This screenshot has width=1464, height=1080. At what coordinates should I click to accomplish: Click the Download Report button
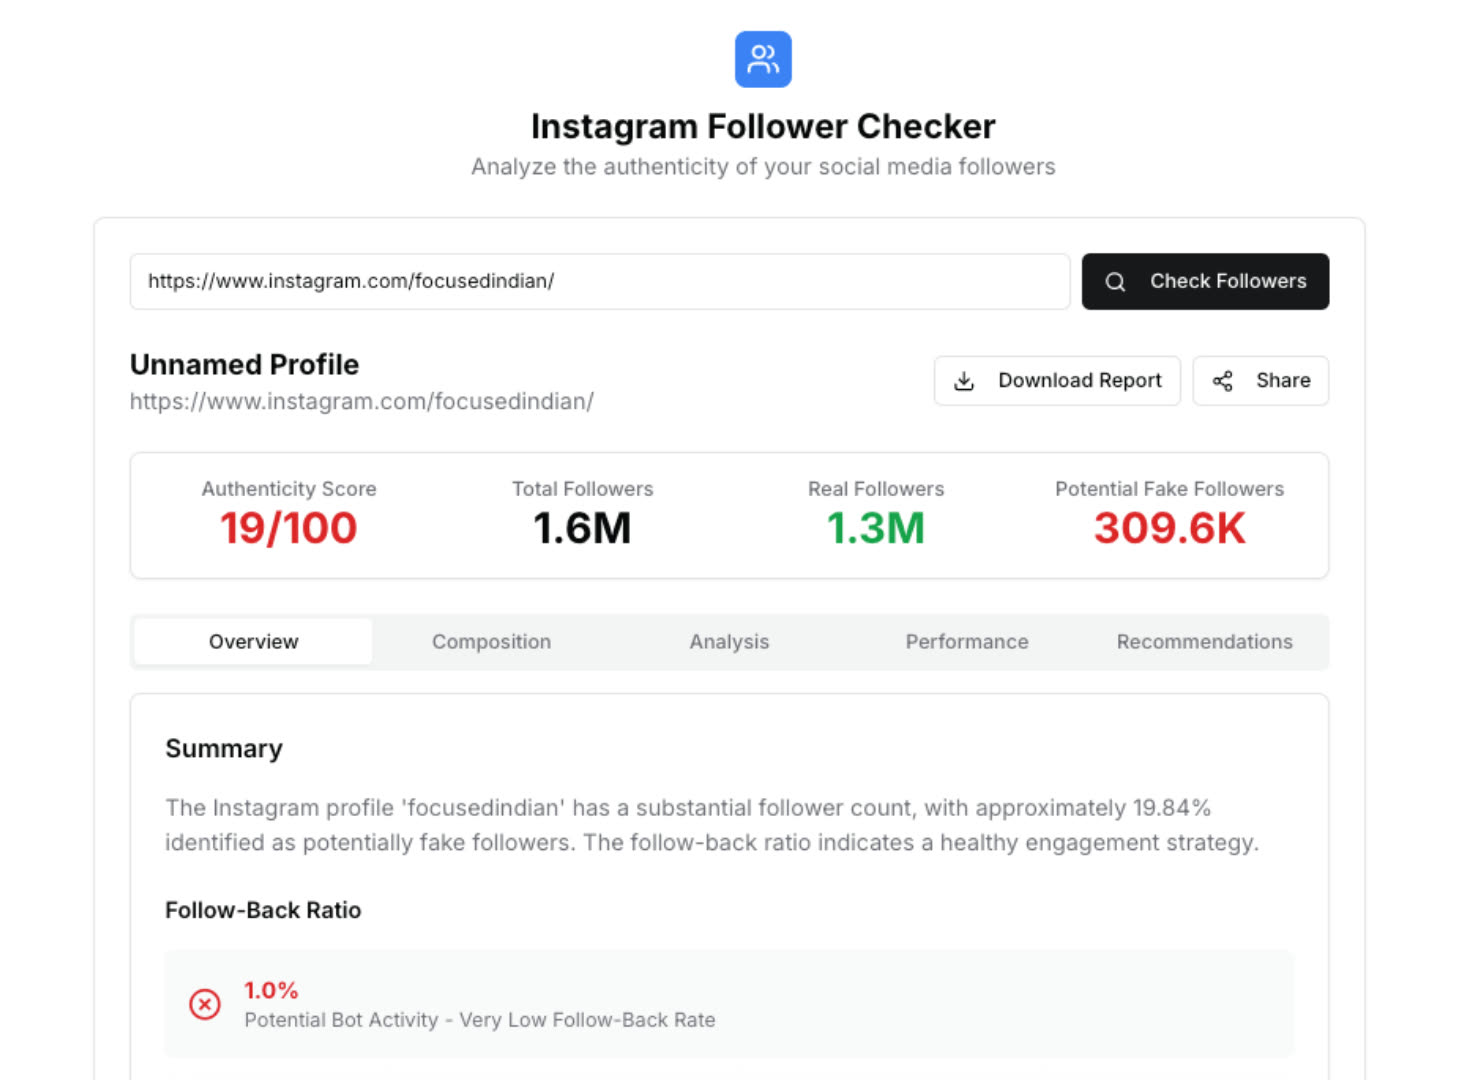[1079, 381]
